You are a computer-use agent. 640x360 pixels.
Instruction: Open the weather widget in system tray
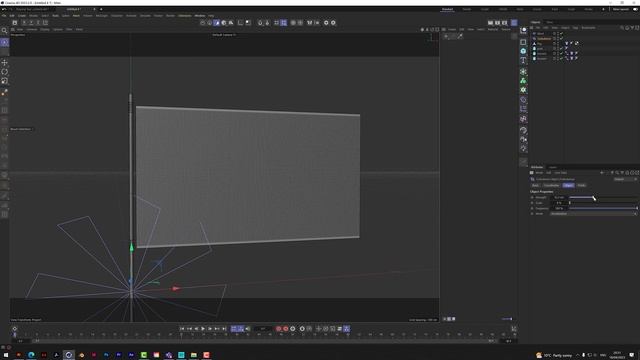pyautogui.click(x=554, y=356)
